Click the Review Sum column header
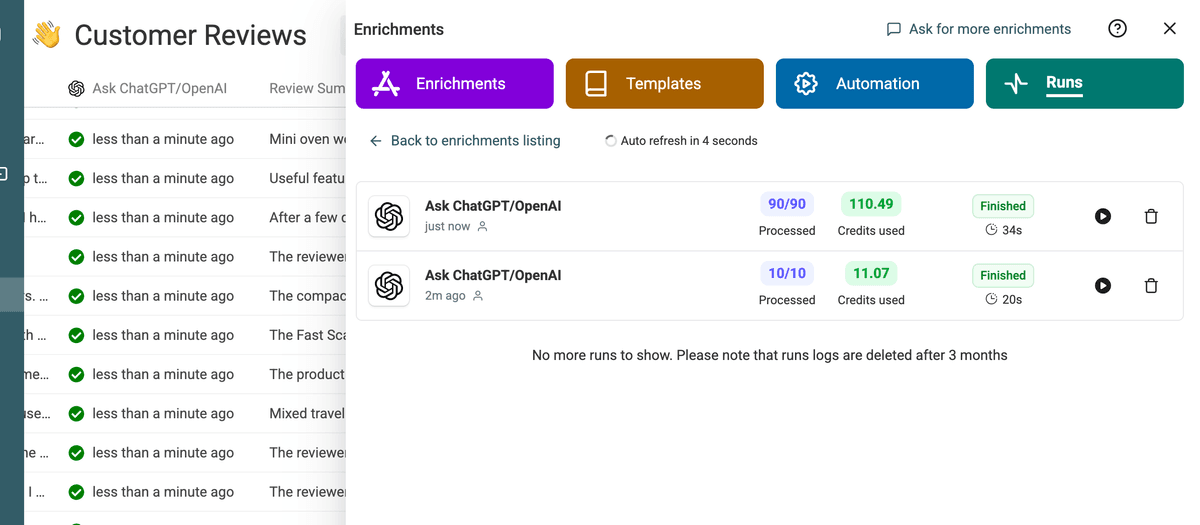The width and height of the screenshot is (1200, 525). coord(307,88)
